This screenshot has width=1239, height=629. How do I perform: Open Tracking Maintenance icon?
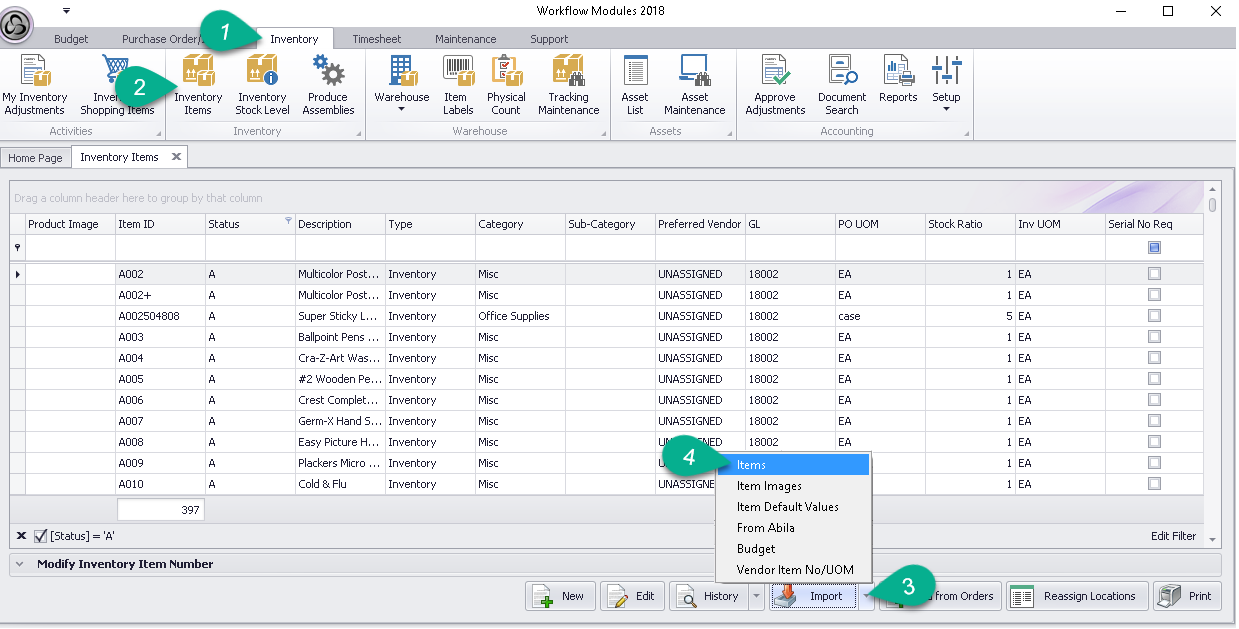pos(568,85)
